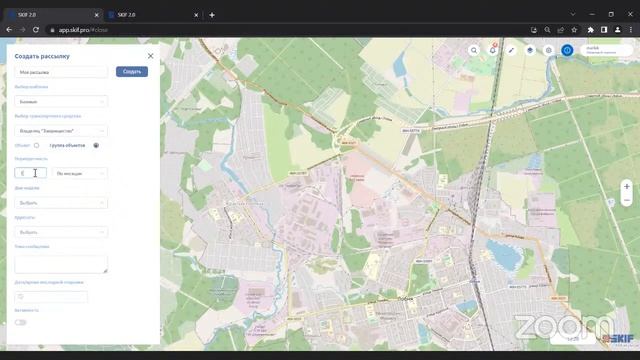Click the install app icon in address bar
The image size is (640, 360).
[x=534, y=30]
